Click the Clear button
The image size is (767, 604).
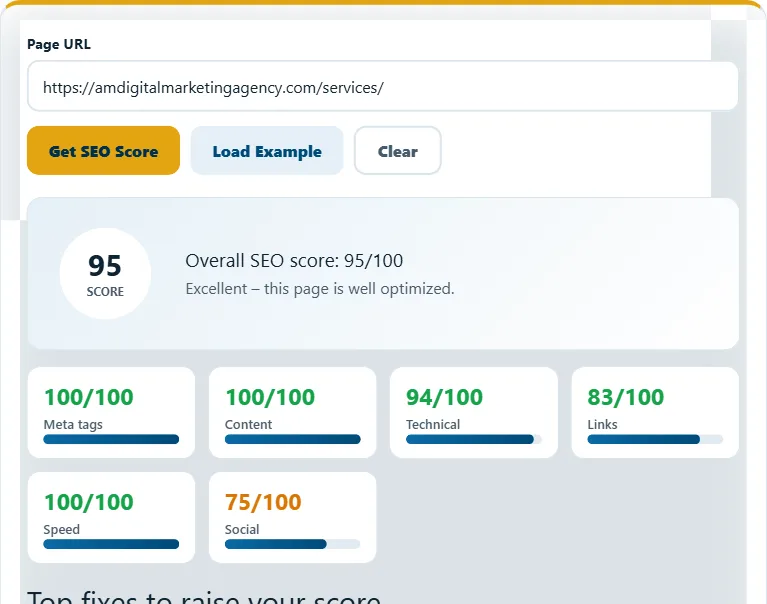click(398, 151)
